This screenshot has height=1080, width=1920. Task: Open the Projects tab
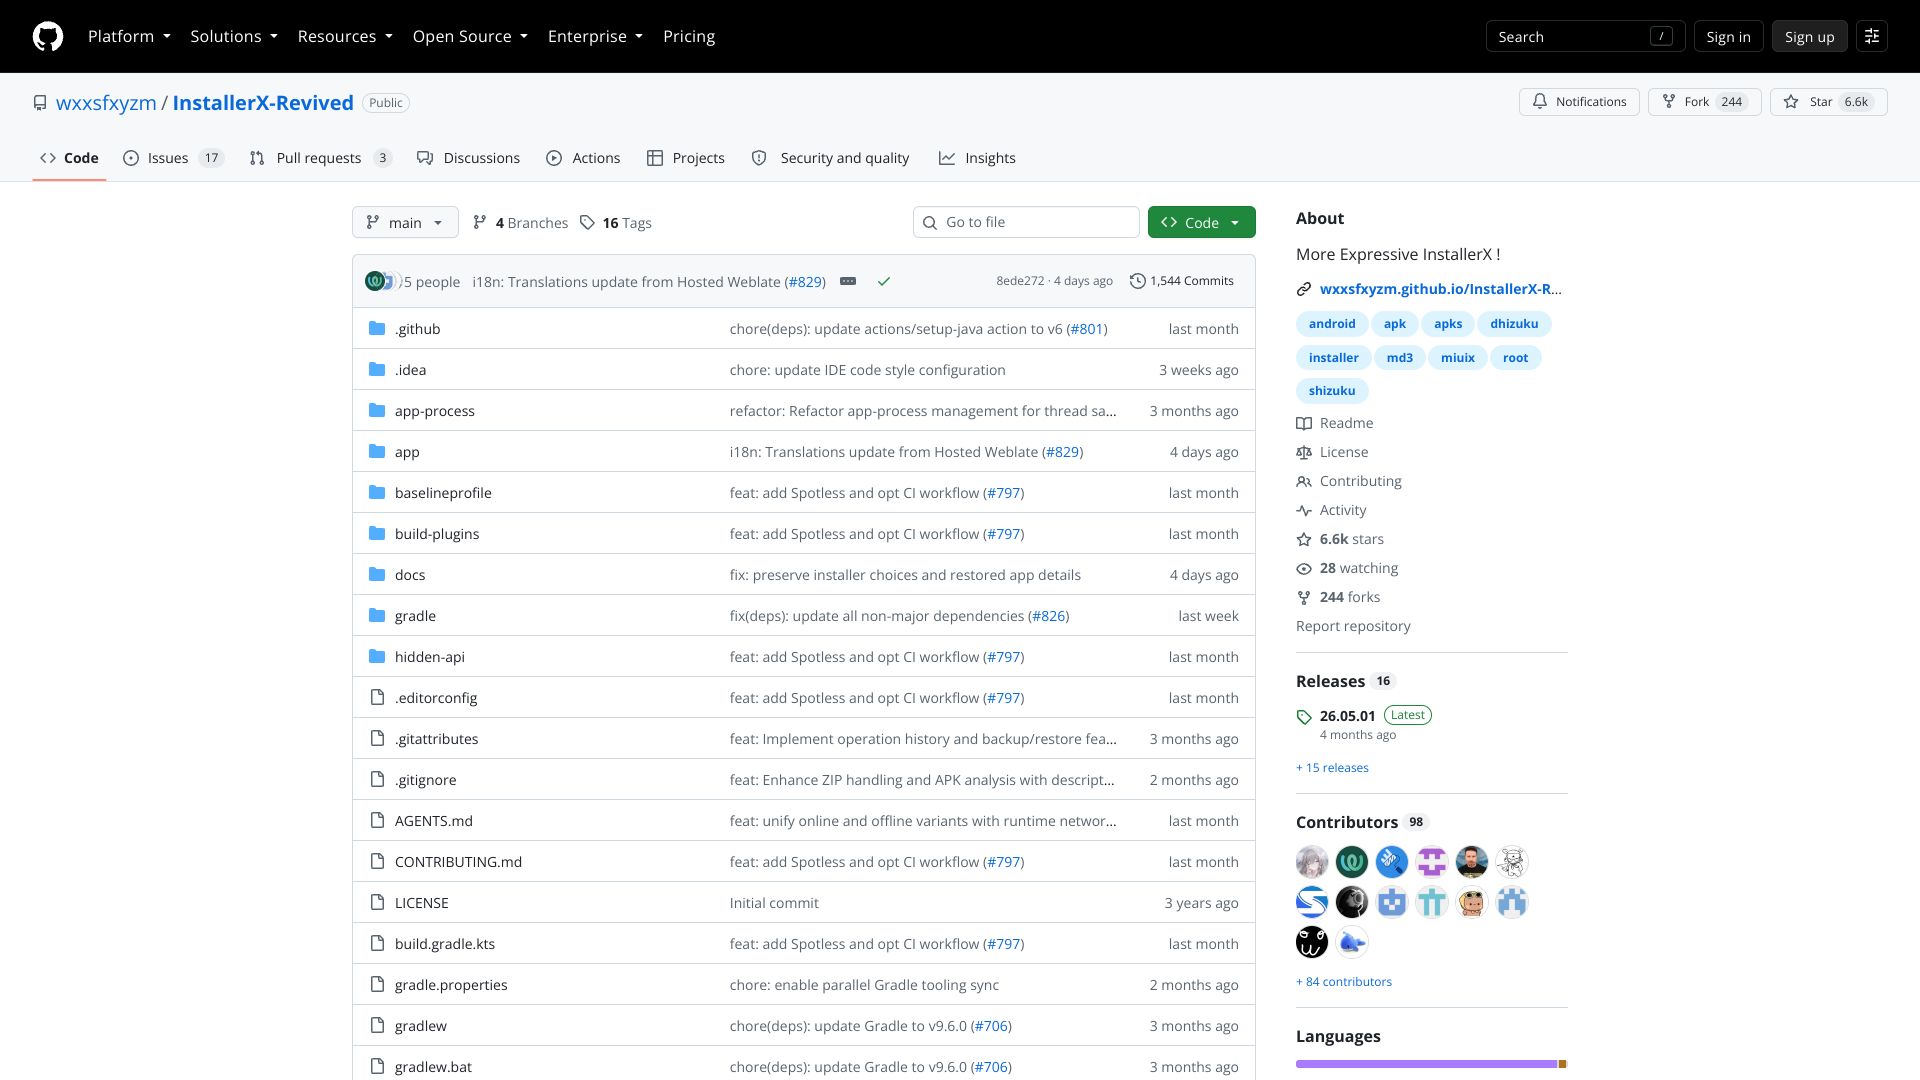pyautogui.click(x=685, y=158)
